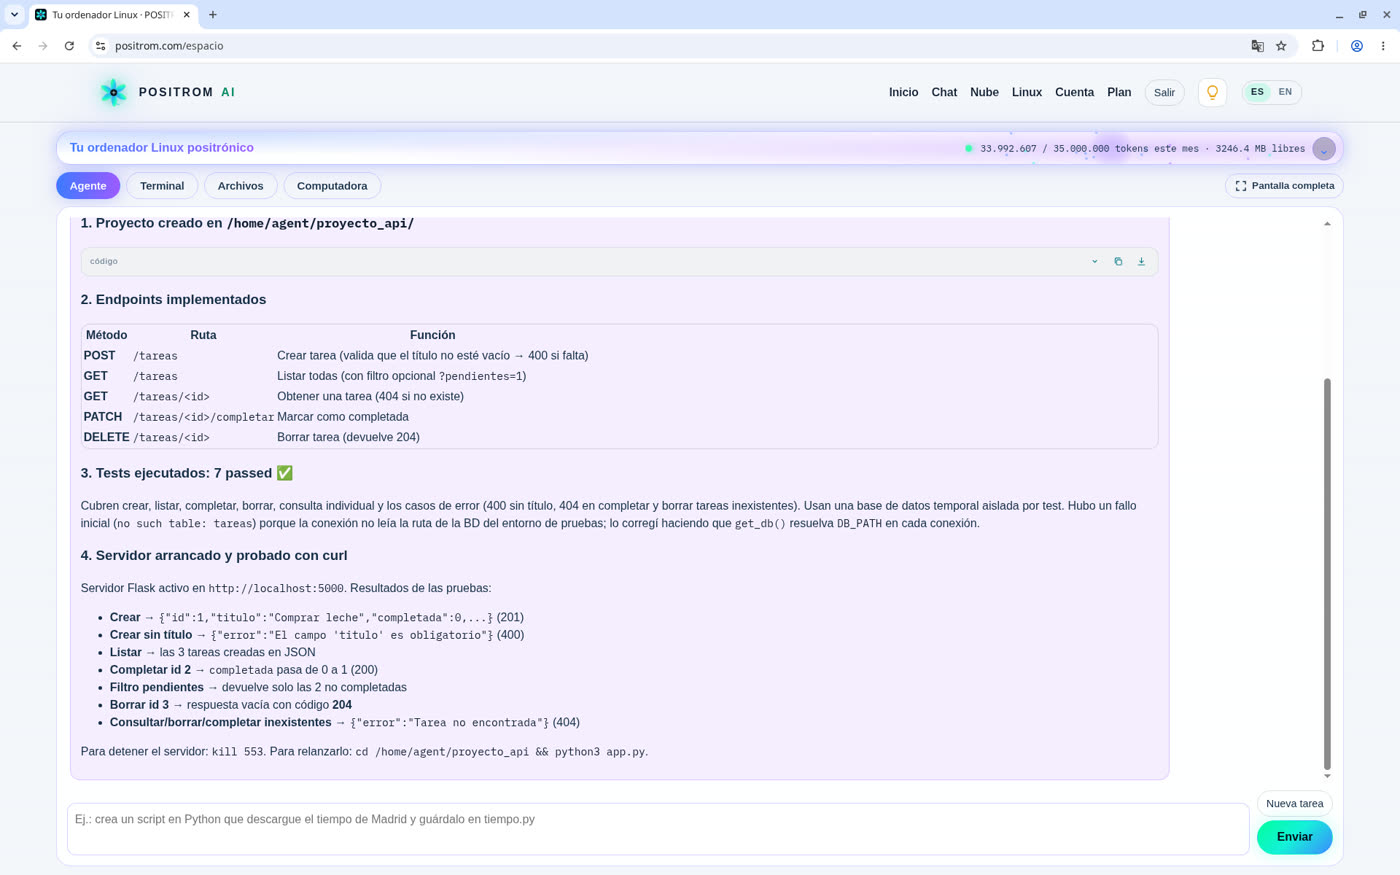Image resolution: width=1400 pixels, height=875 pixels.
Task: Copy the code block with the copy icon
Action: coord(1118,261)
